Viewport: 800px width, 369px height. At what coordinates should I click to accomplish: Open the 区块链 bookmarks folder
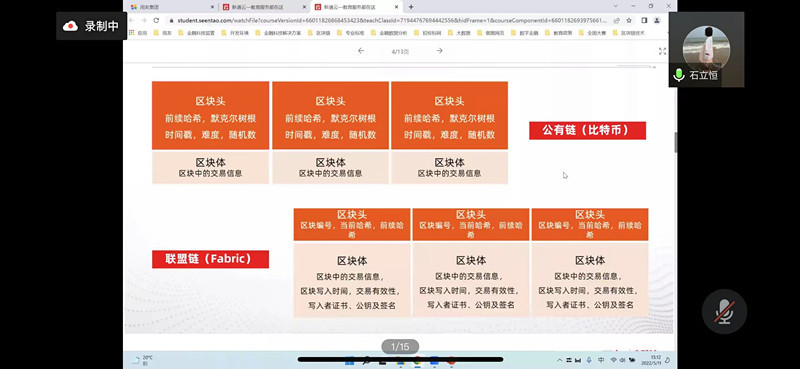(320, 33)
